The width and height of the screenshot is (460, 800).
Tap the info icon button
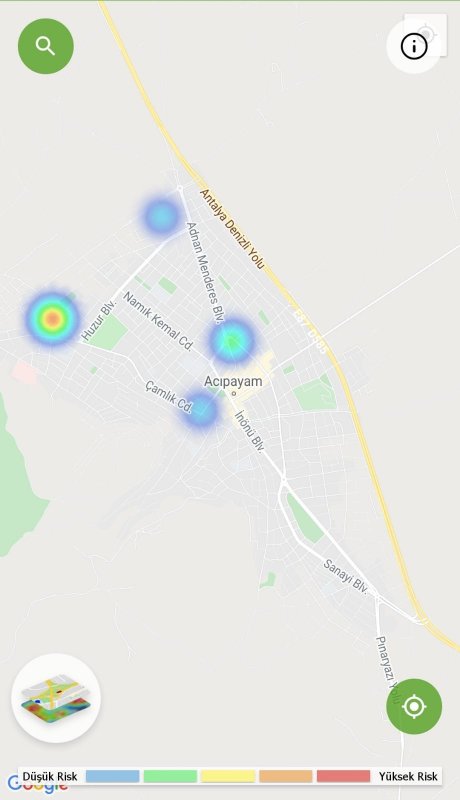(414, 47)
